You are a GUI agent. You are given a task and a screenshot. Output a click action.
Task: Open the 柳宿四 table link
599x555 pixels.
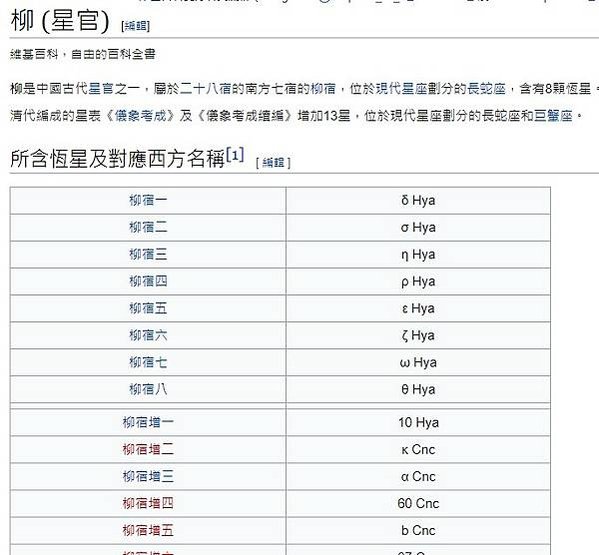point(148,281)
